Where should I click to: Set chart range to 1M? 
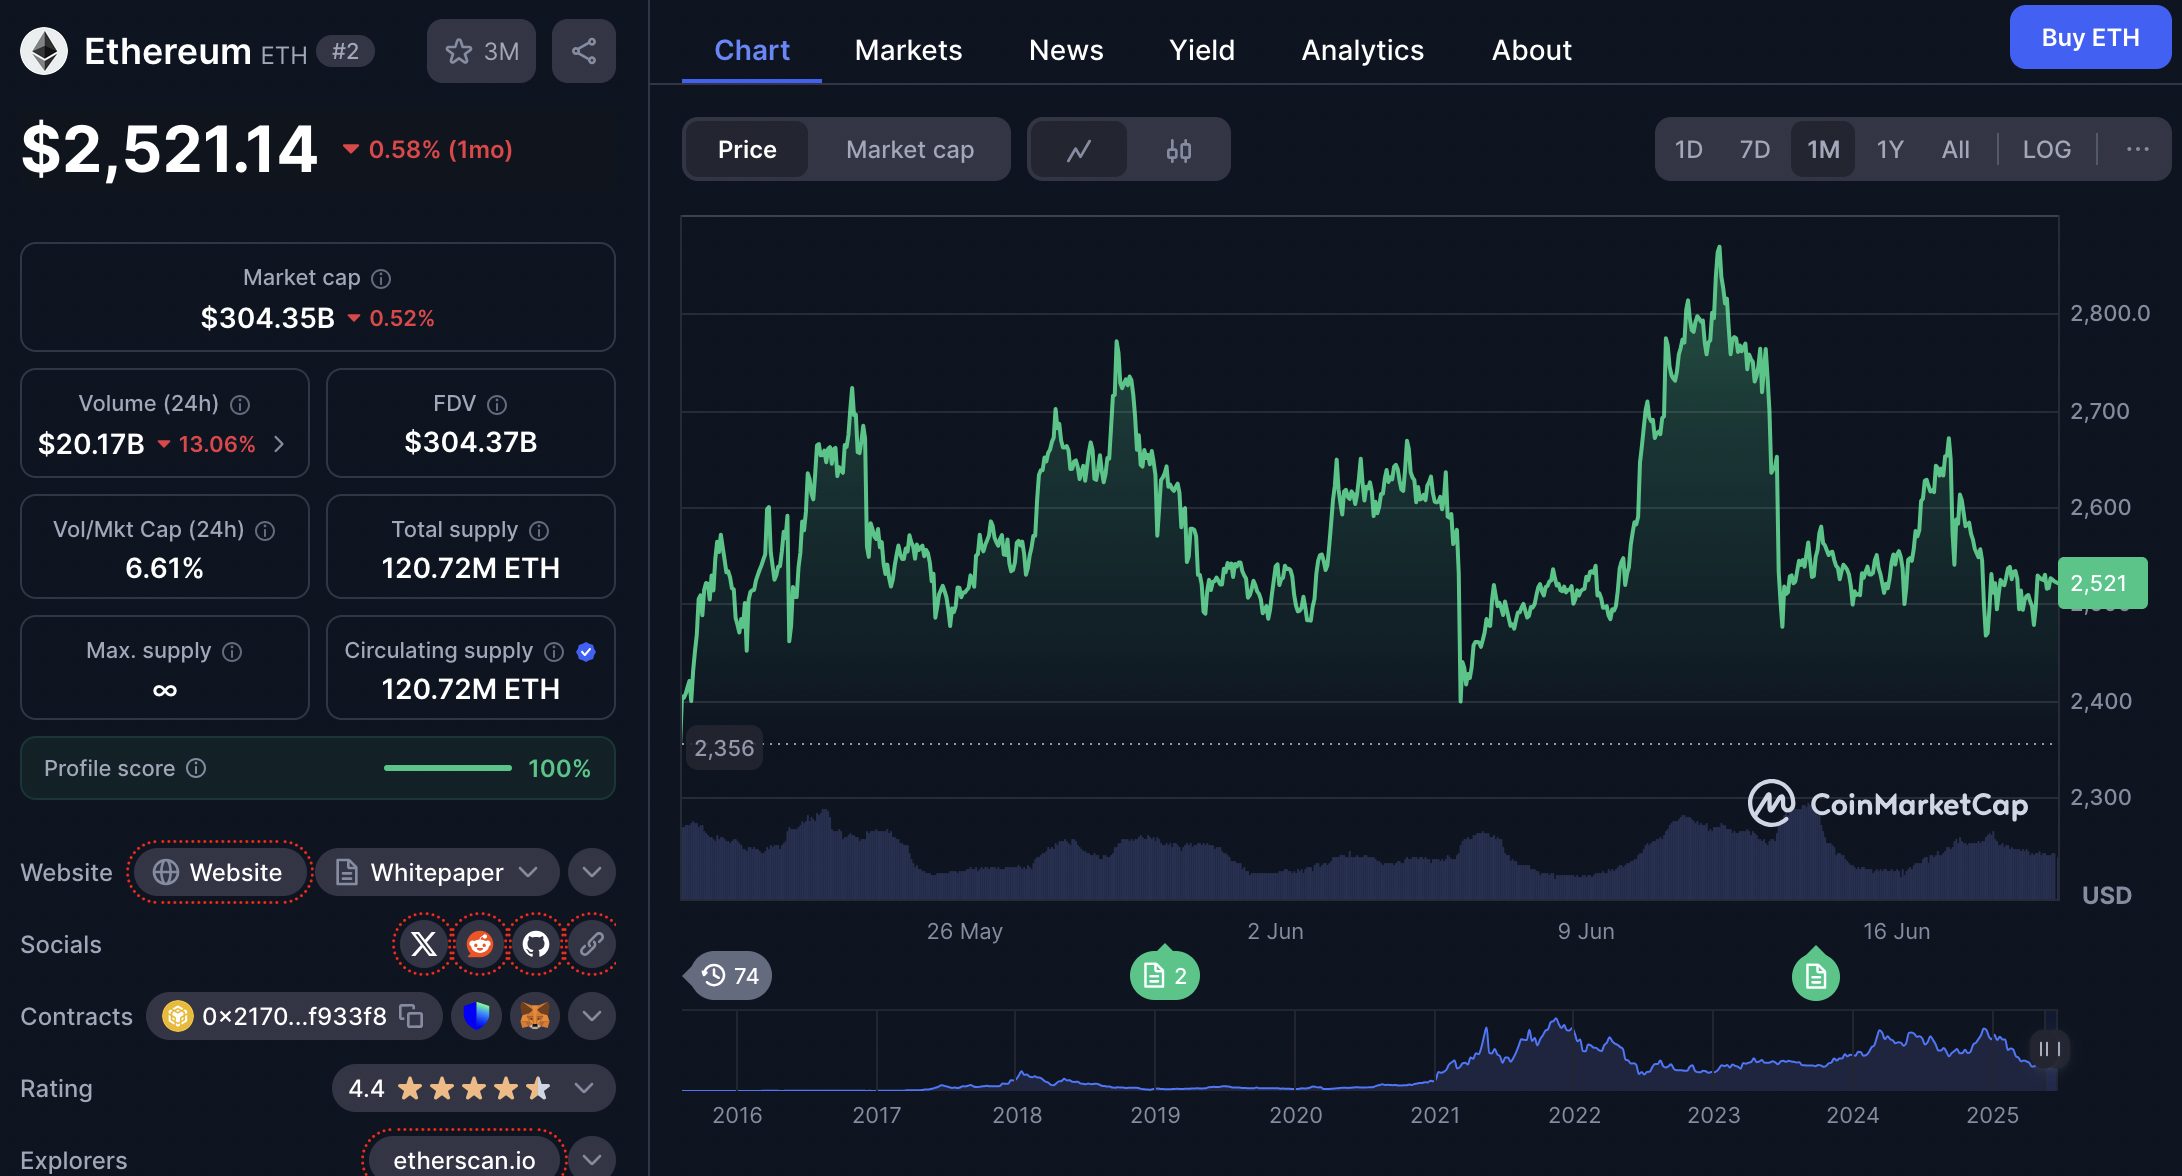click(1823, 150)
